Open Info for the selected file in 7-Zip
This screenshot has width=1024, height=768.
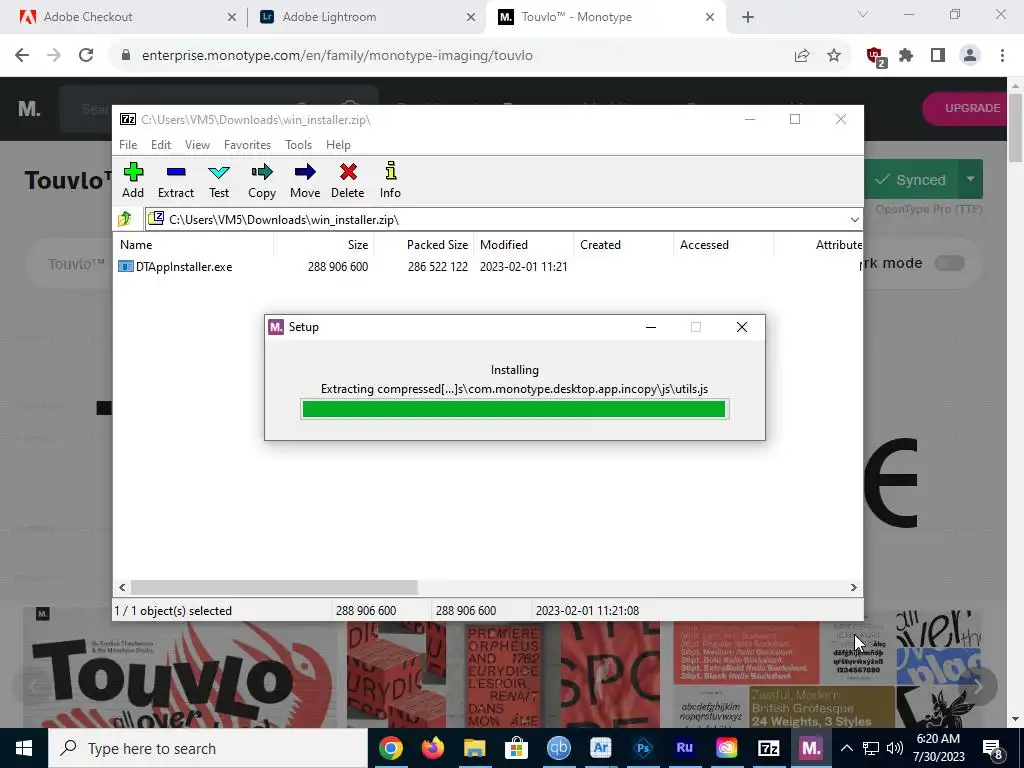391,180
